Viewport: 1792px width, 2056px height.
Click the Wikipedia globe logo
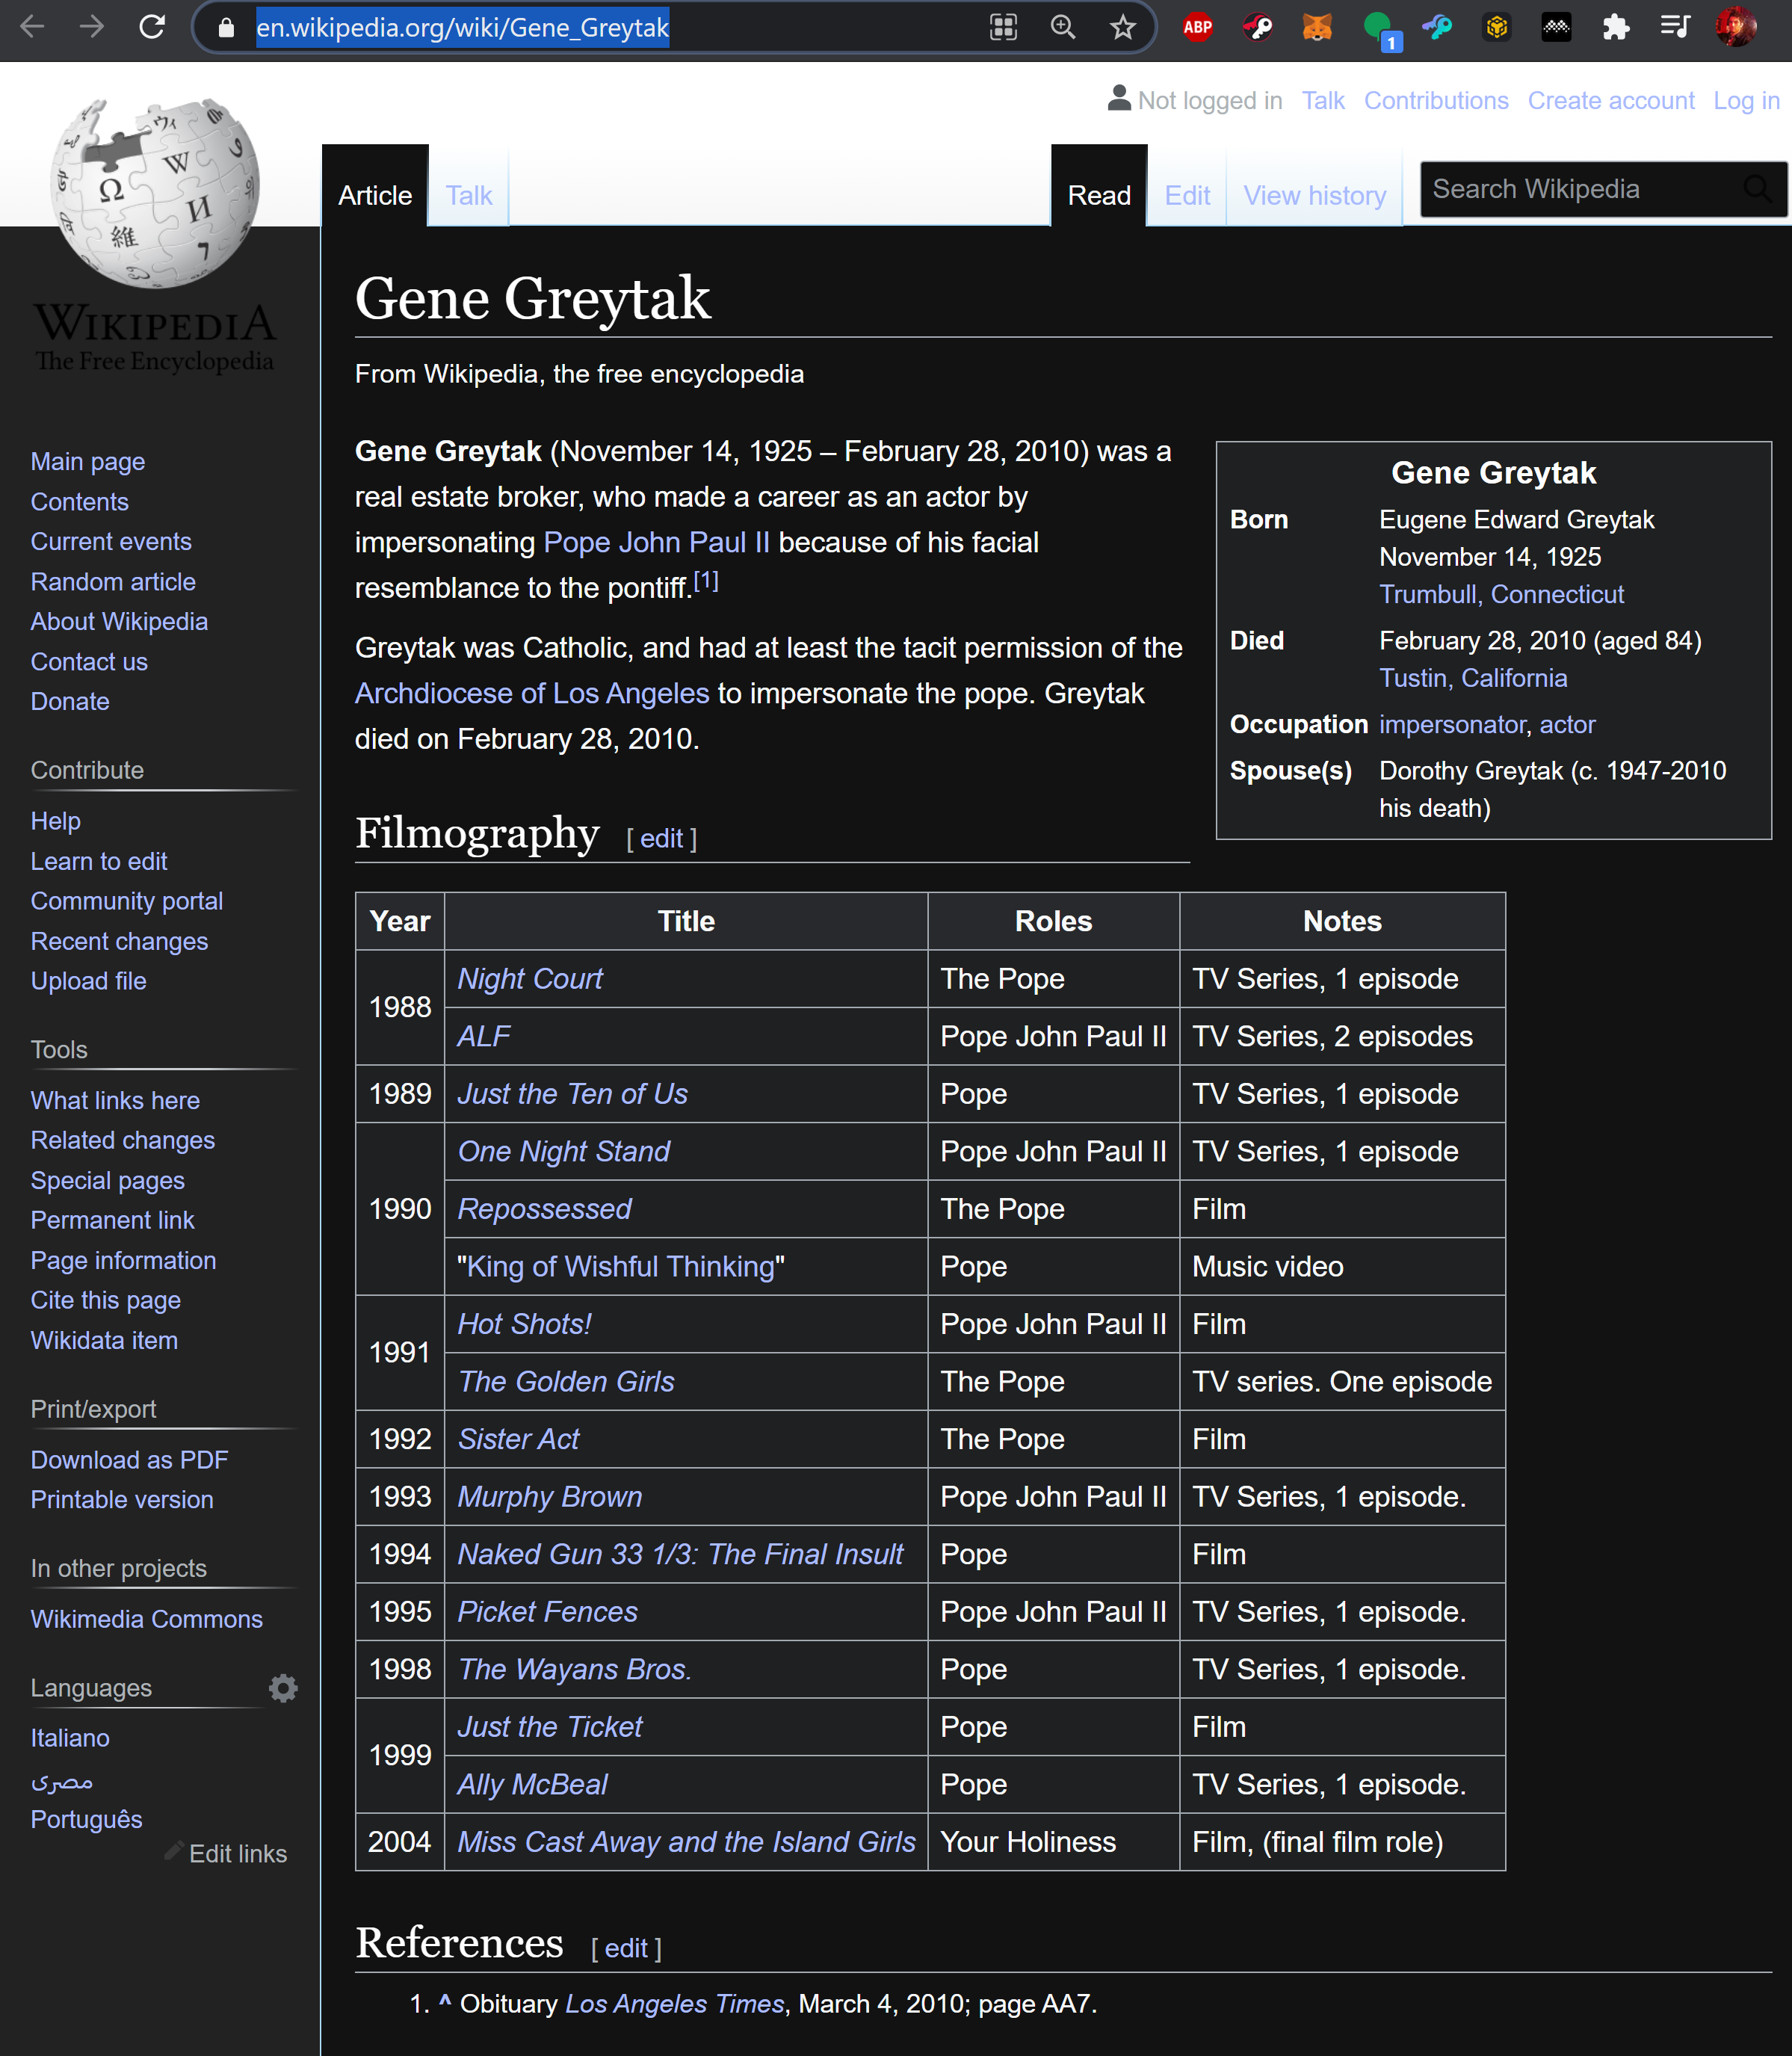pyautogui.click(x=155, y=193)
